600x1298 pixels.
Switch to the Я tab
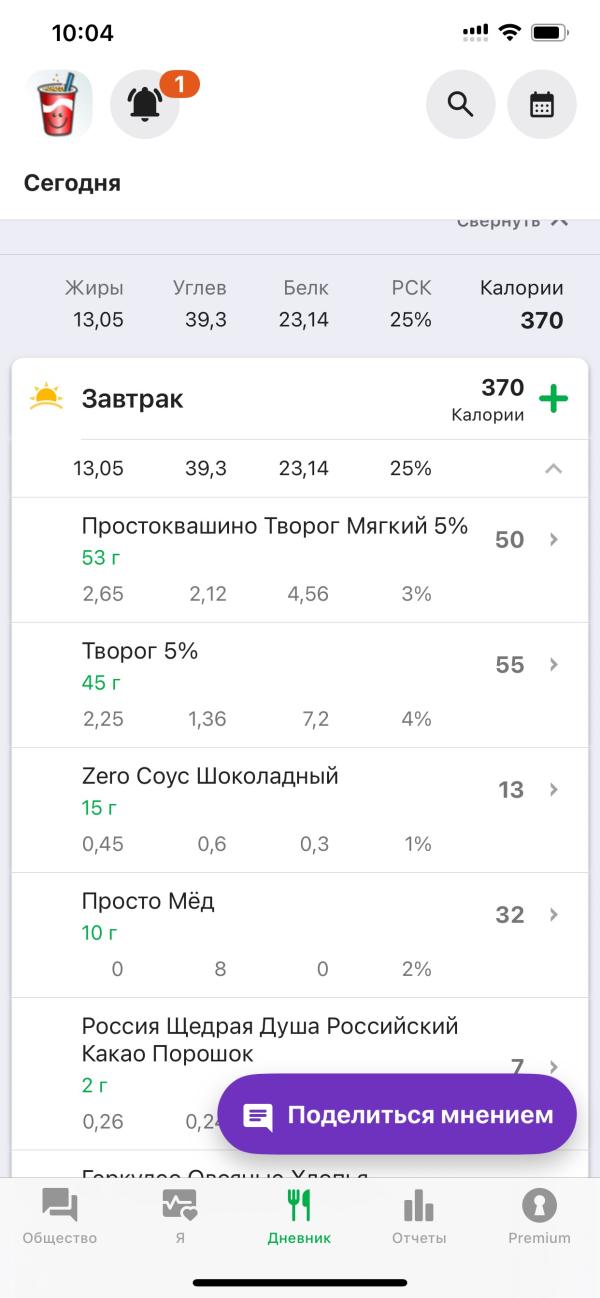click(179, 1216)
